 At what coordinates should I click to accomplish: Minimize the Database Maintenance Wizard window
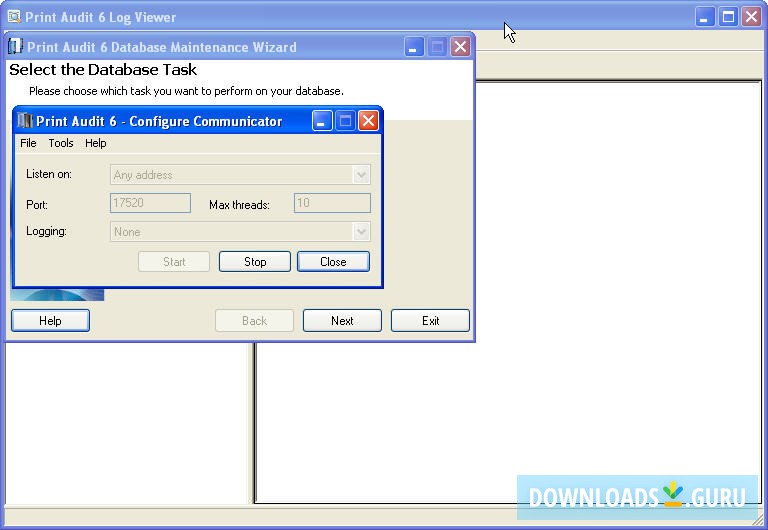(x=414, y=47)
